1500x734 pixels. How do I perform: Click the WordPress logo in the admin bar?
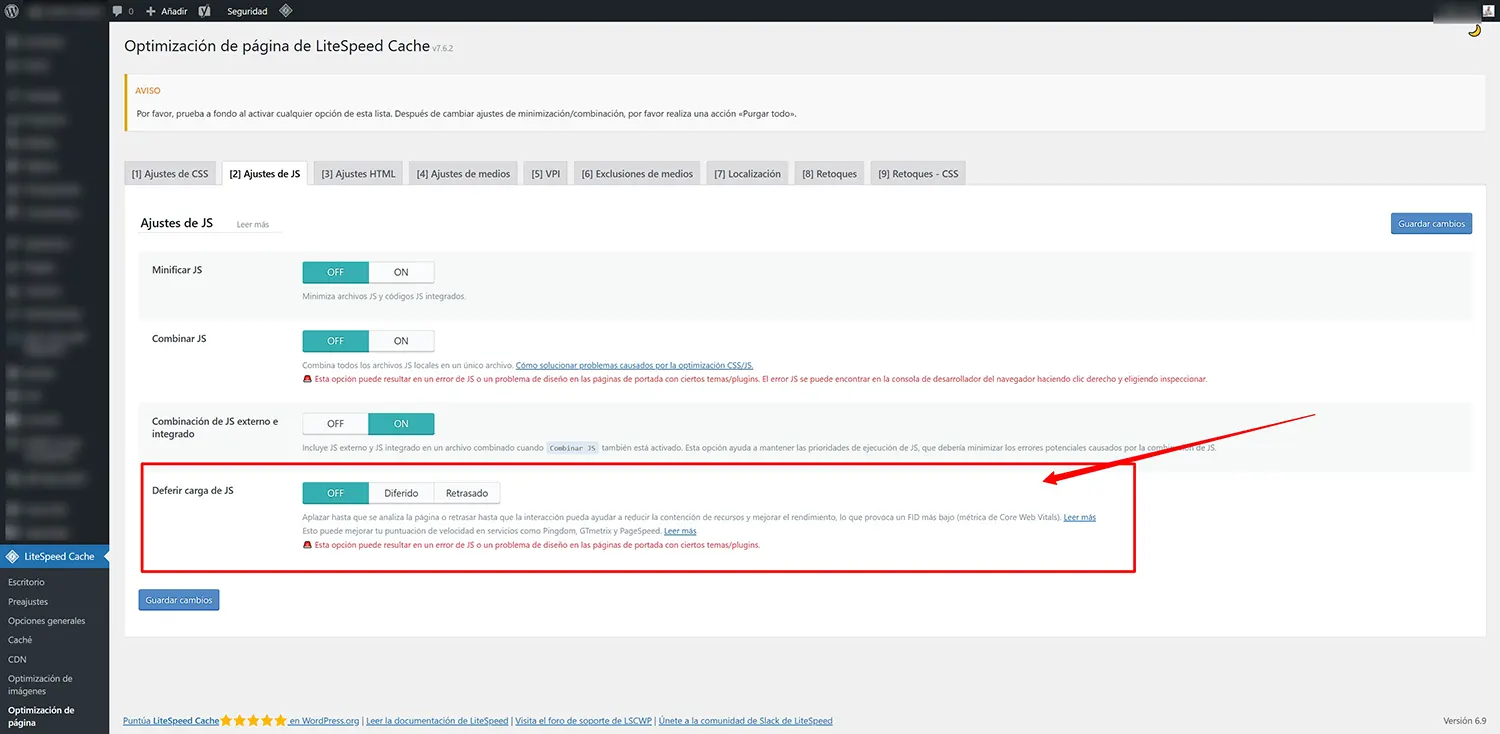tap(12, 11)
